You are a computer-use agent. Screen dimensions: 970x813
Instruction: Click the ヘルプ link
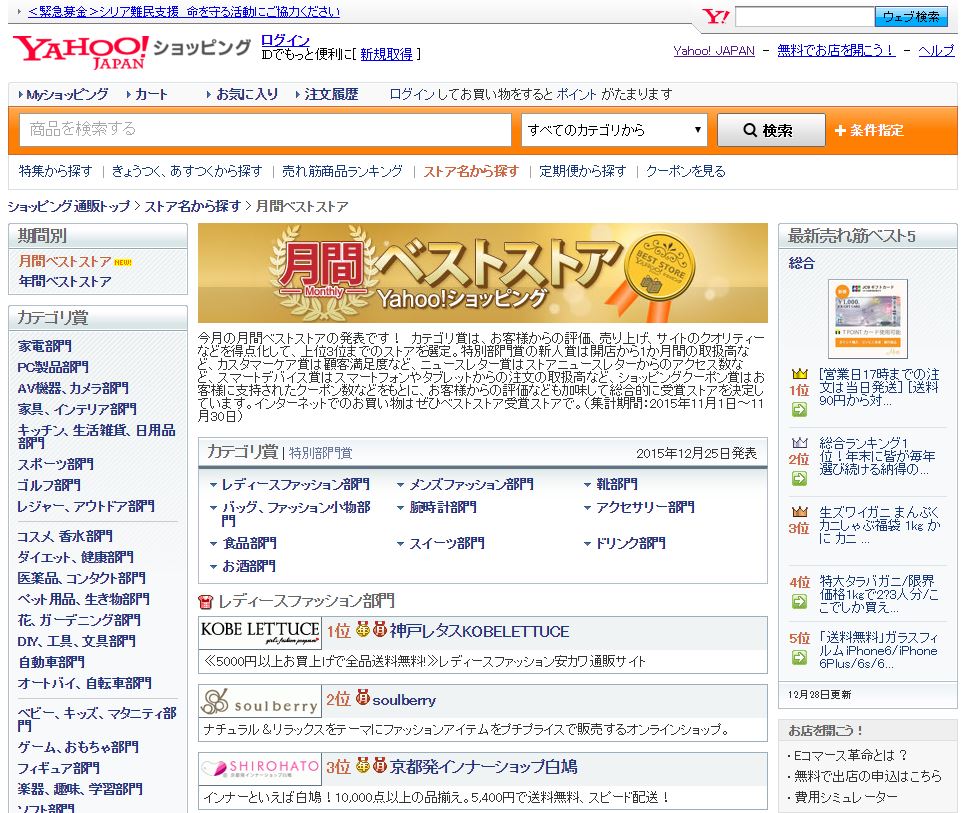pyautogui.click(x=936, y=51)
